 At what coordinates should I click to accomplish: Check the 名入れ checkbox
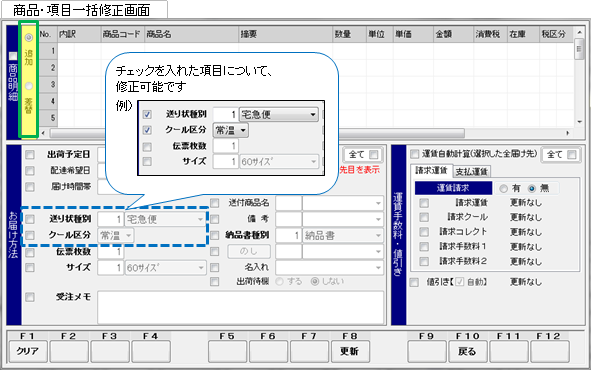click(x=214, y=268)
